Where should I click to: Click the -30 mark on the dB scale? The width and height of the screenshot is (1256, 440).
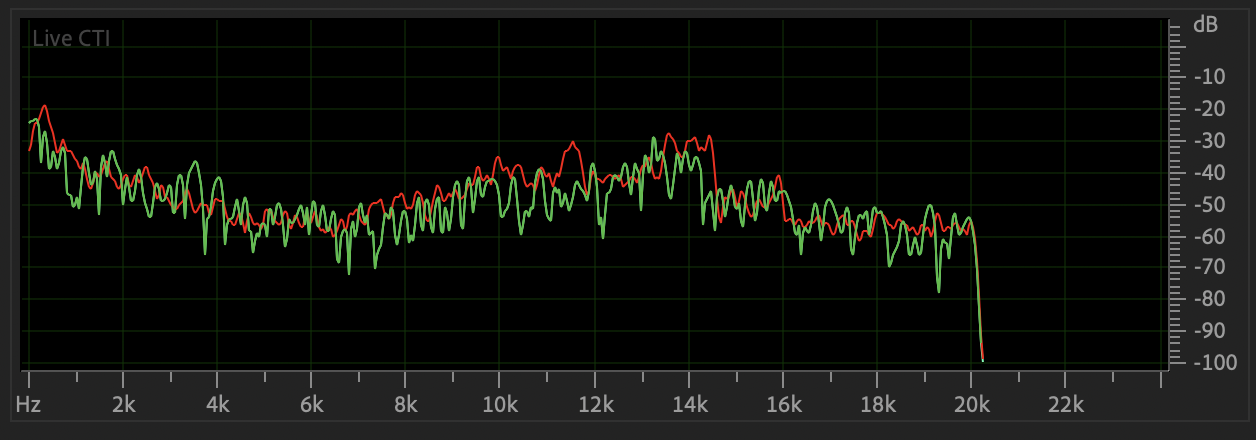click(x=1209, y=141)
